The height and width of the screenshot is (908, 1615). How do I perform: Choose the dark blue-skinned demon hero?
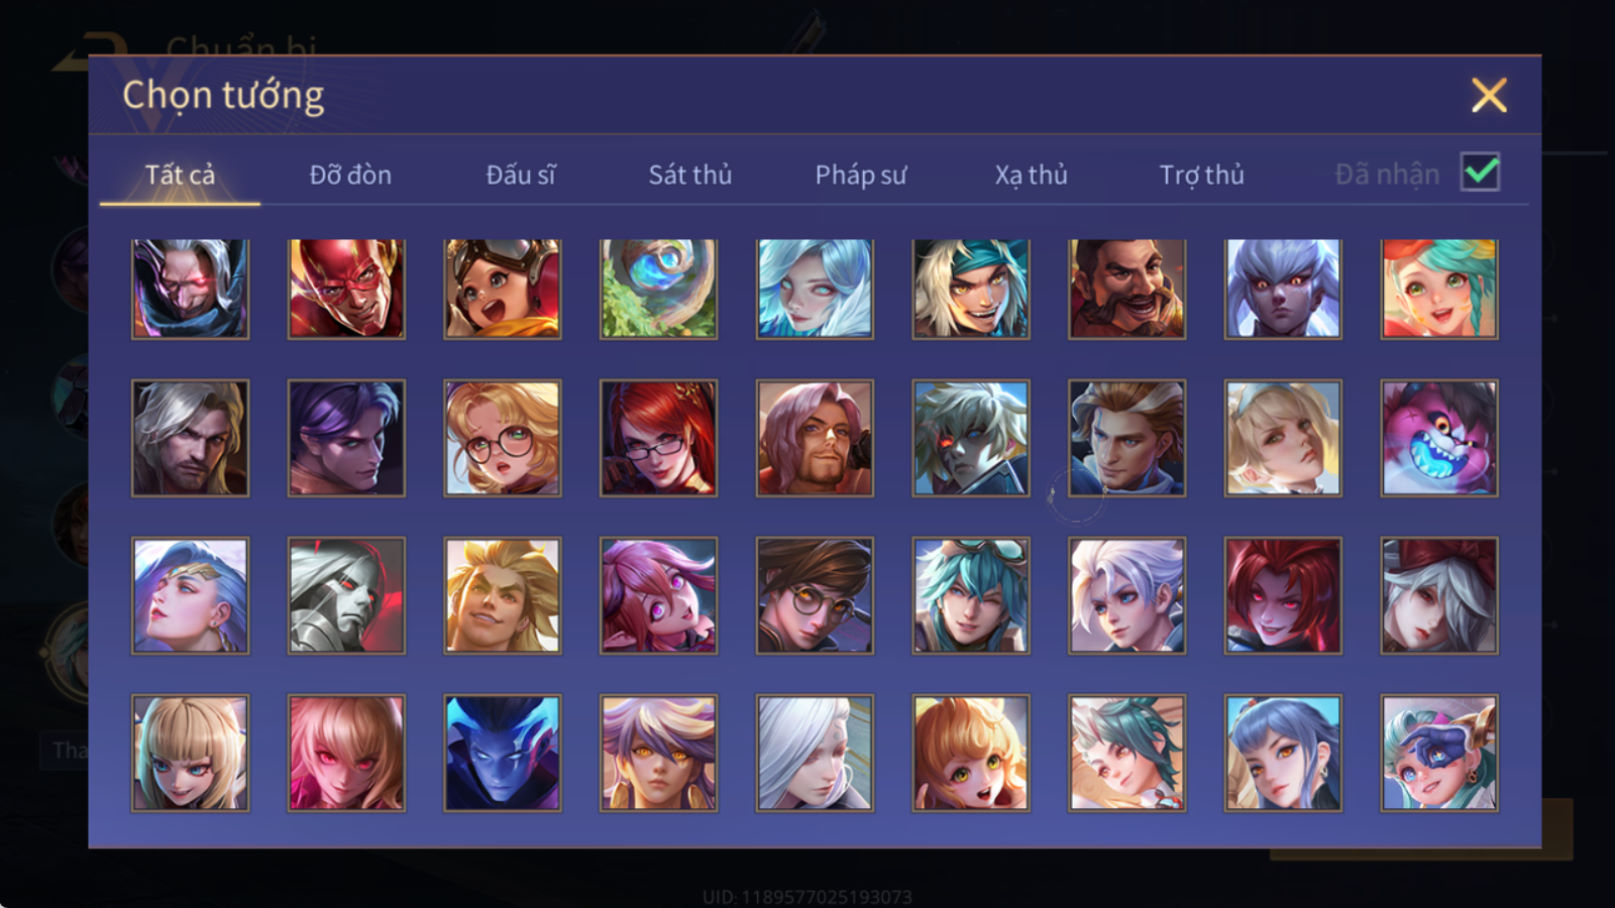(x=502, y=753)
